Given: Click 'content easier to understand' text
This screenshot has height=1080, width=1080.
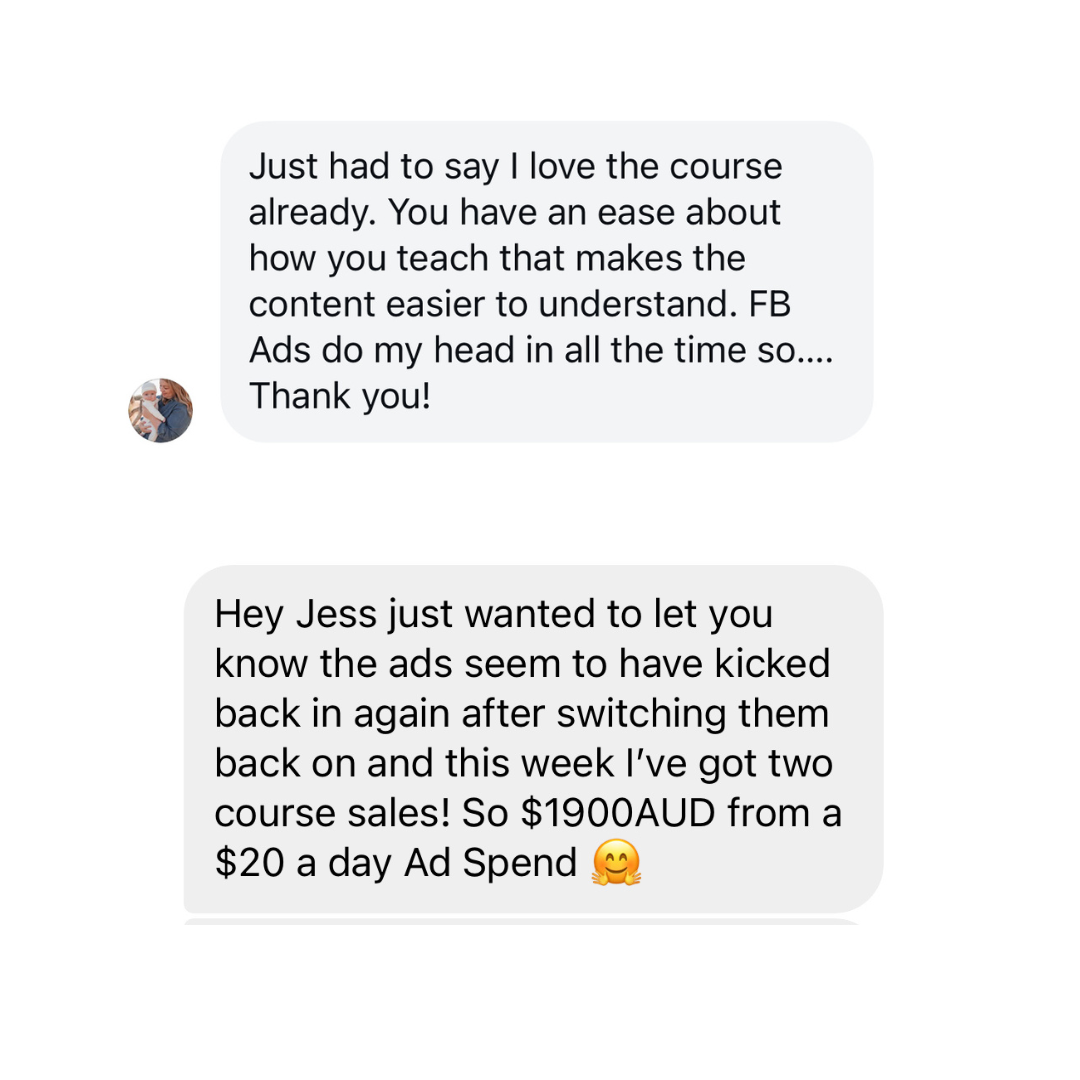Looking at the screenshot, I should [x=482, y=304].
